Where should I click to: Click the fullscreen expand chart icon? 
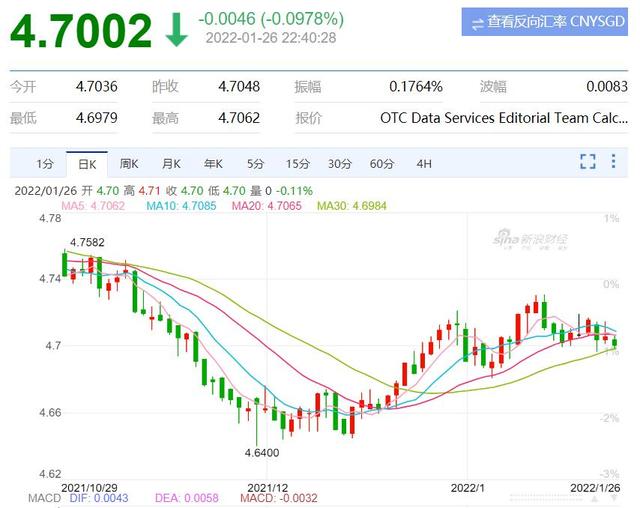tap(588, 162)
